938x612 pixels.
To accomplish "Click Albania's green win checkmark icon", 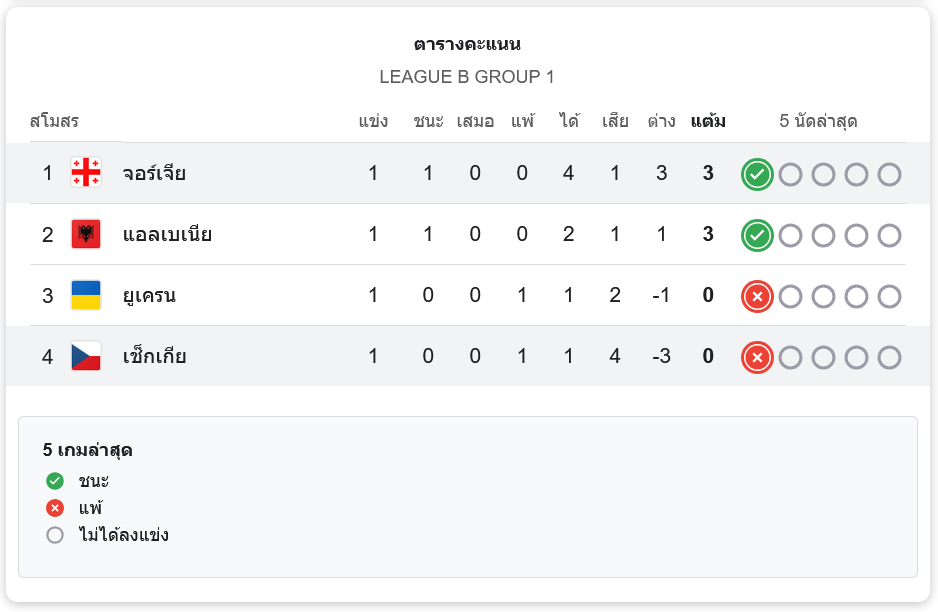I will [757, 236].
